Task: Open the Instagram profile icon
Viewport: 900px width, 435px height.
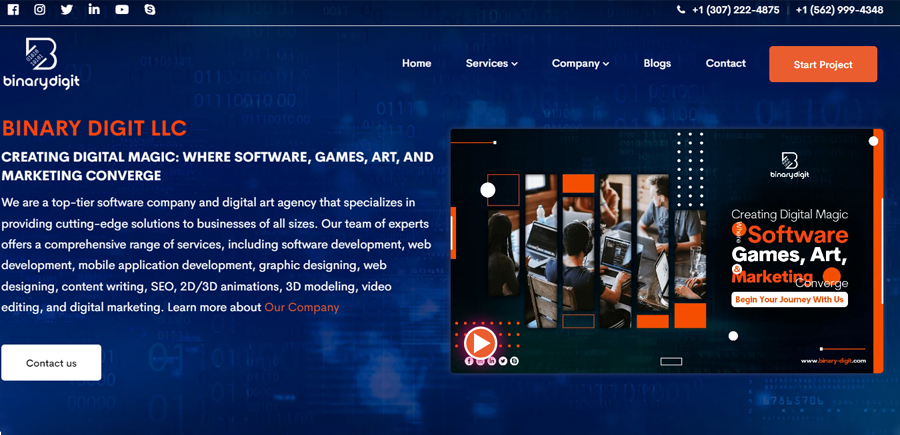Action: [x=40, y=10]
